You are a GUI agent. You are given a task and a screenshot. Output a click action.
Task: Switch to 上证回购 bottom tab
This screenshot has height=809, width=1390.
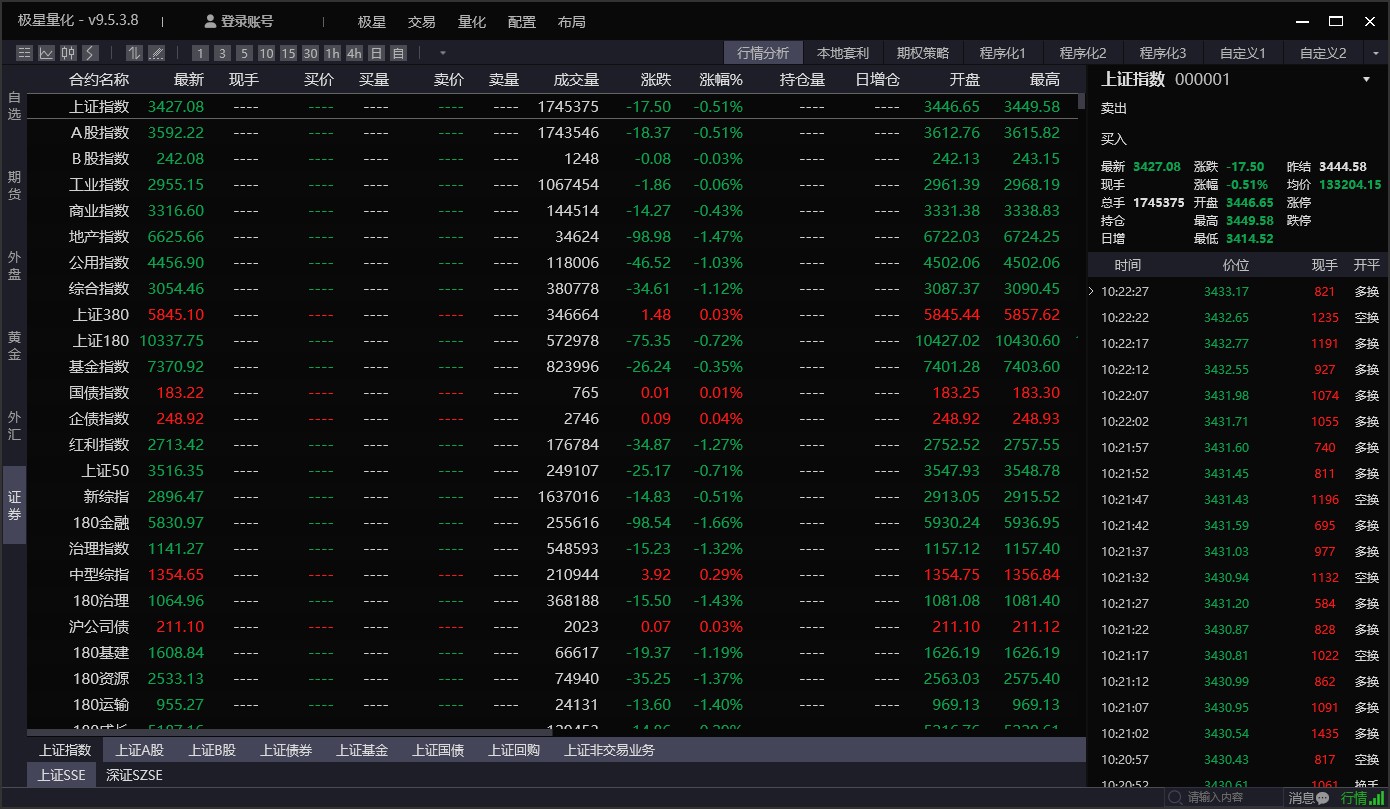[x=514, y=750]
